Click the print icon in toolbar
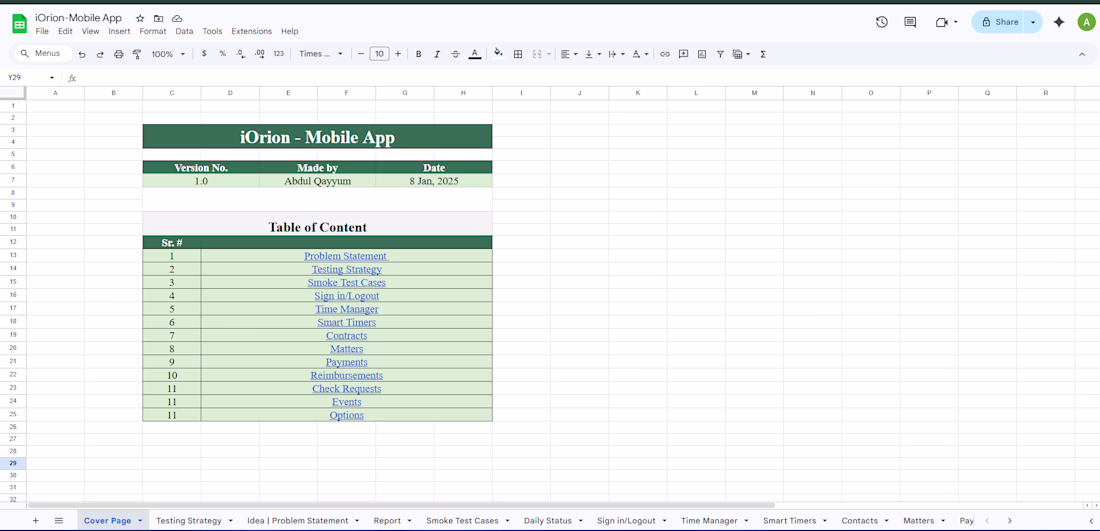This screenshot has height=531, width=1100. pyautogui.click(x=118, y=54)
